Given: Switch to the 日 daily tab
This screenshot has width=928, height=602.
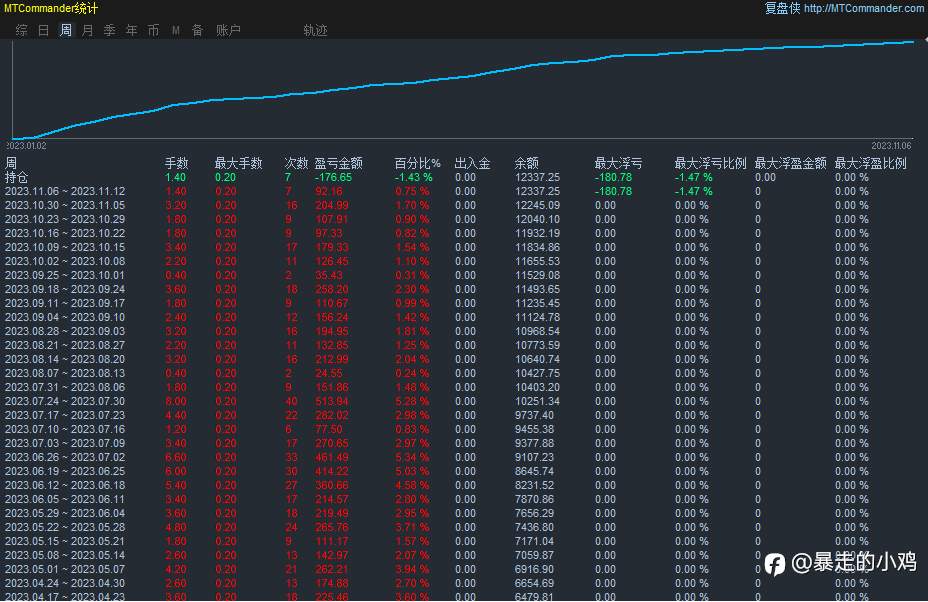Looking at the screenshot, I should coord(44,30).
